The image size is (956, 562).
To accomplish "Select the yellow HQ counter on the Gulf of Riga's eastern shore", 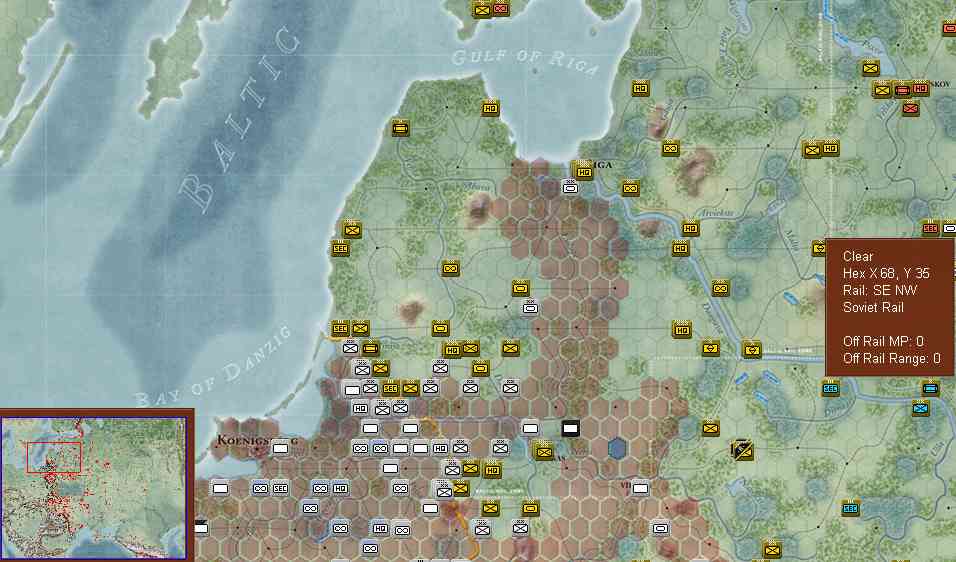I will 640,89.
